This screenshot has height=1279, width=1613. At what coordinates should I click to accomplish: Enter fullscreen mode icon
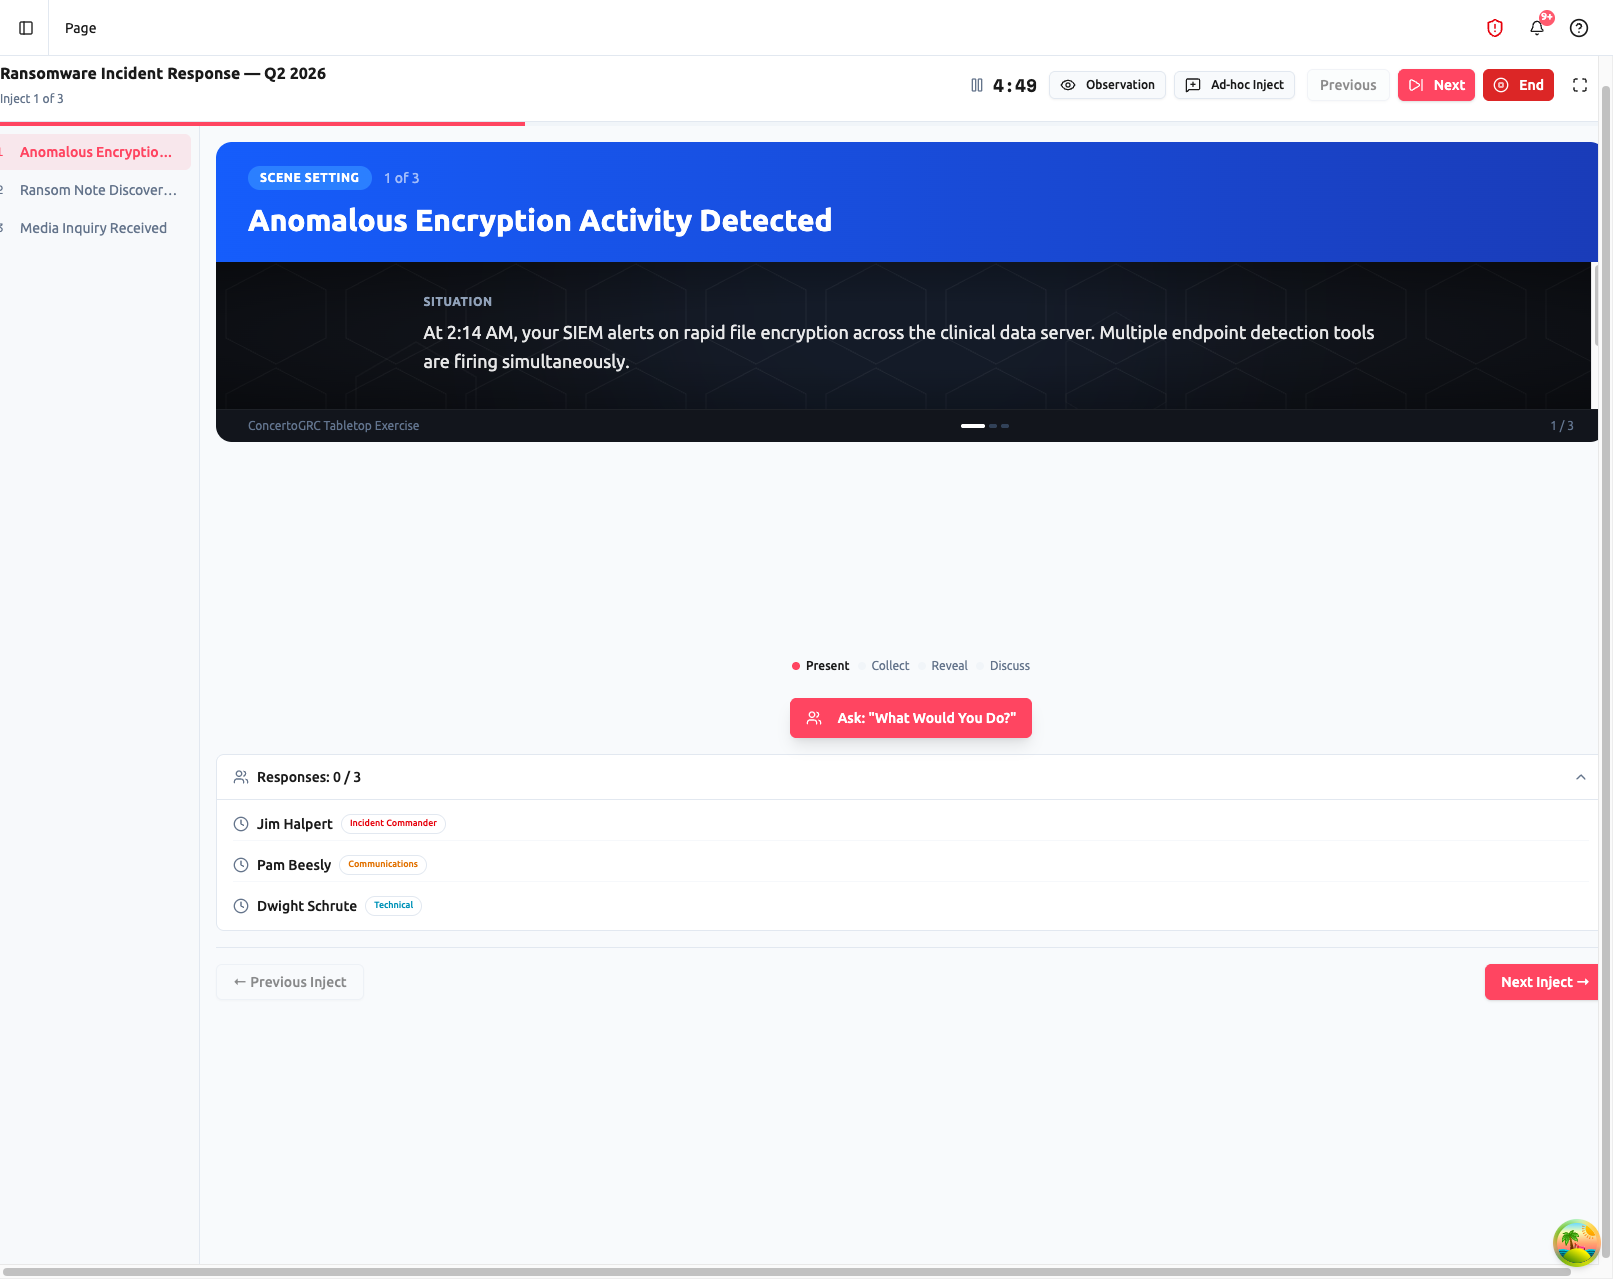pos(1580,85)
